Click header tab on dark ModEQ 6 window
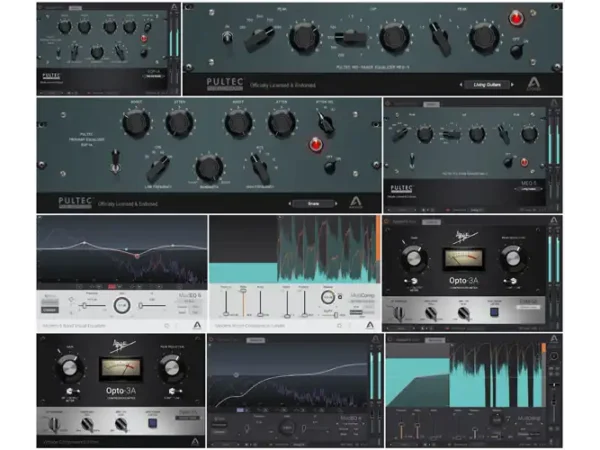Viewport: 600px width, 450px height. click(256, 340)
